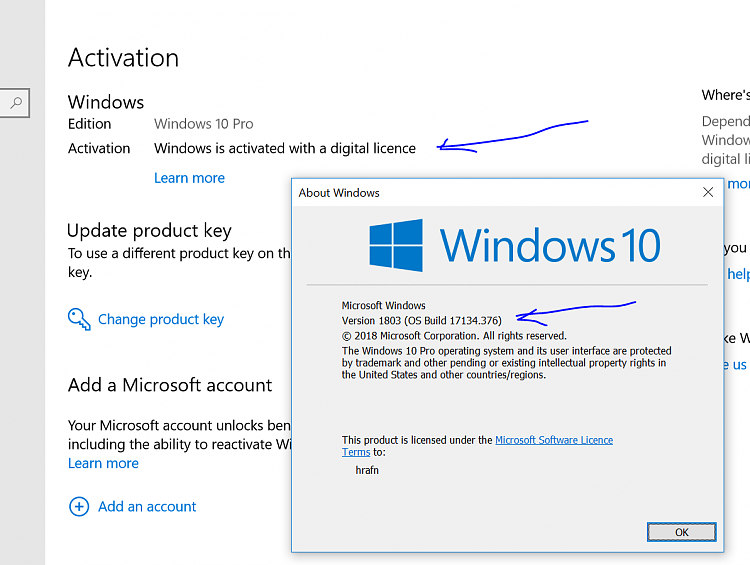Open Learn more link under Activation
The height and width of the screenshot is (565, 750).
[x=189, y=178]
